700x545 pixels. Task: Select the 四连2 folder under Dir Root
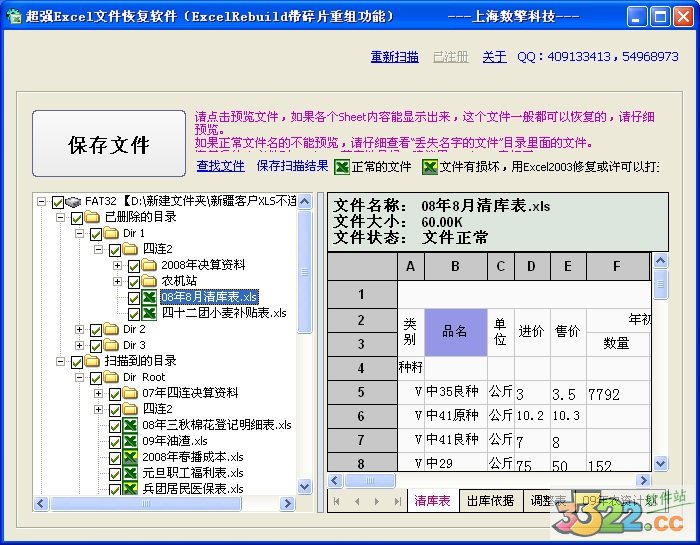(x=158, y=409)
